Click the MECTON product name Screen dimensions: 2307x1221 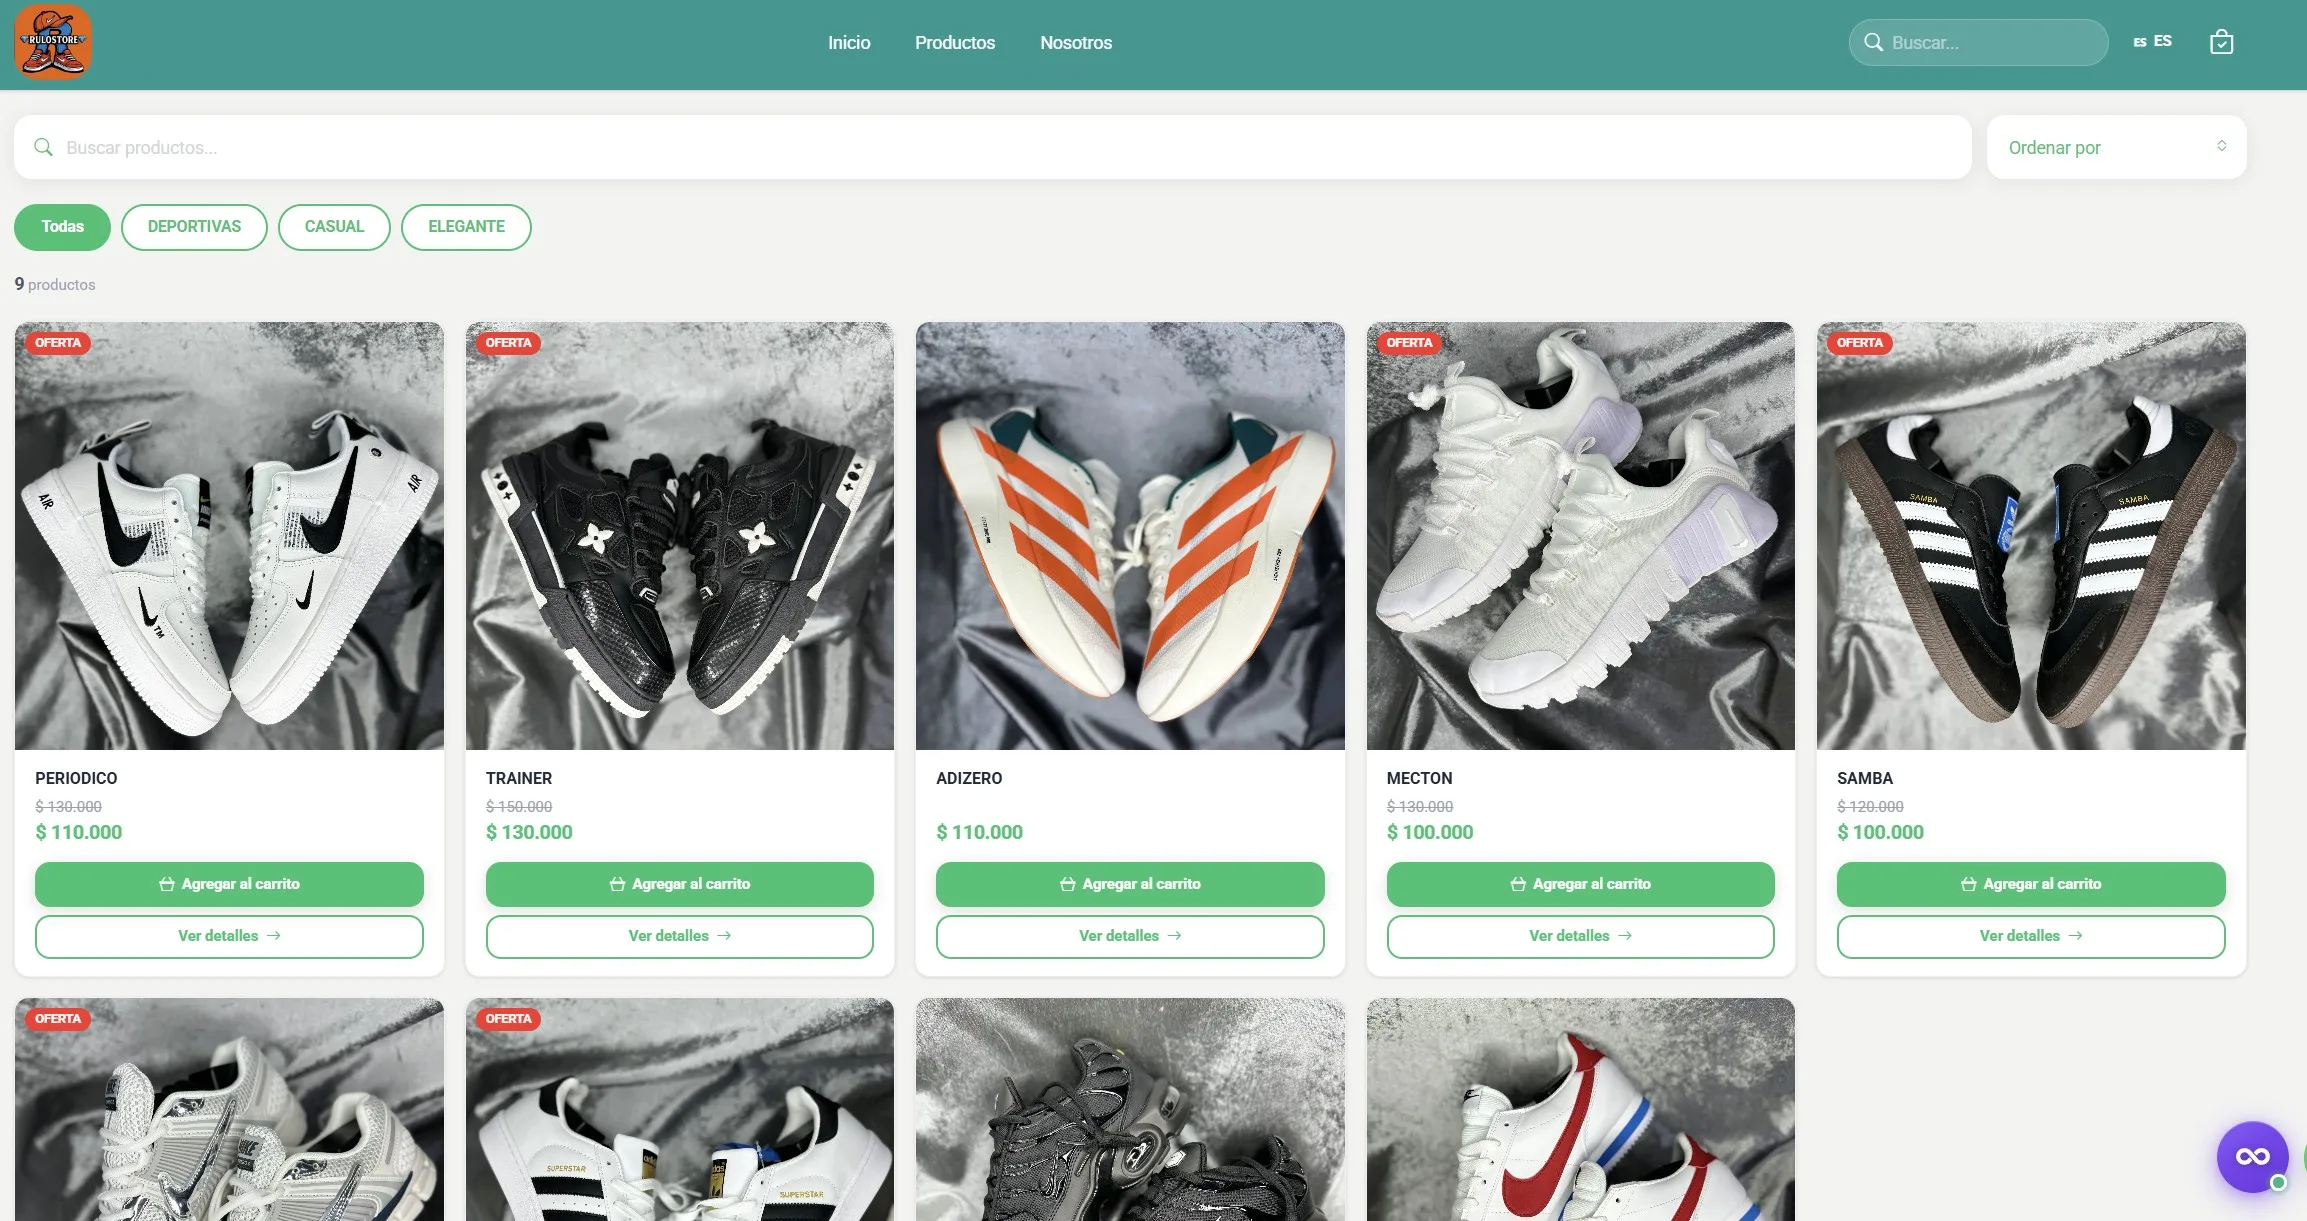coord(1419,778)
